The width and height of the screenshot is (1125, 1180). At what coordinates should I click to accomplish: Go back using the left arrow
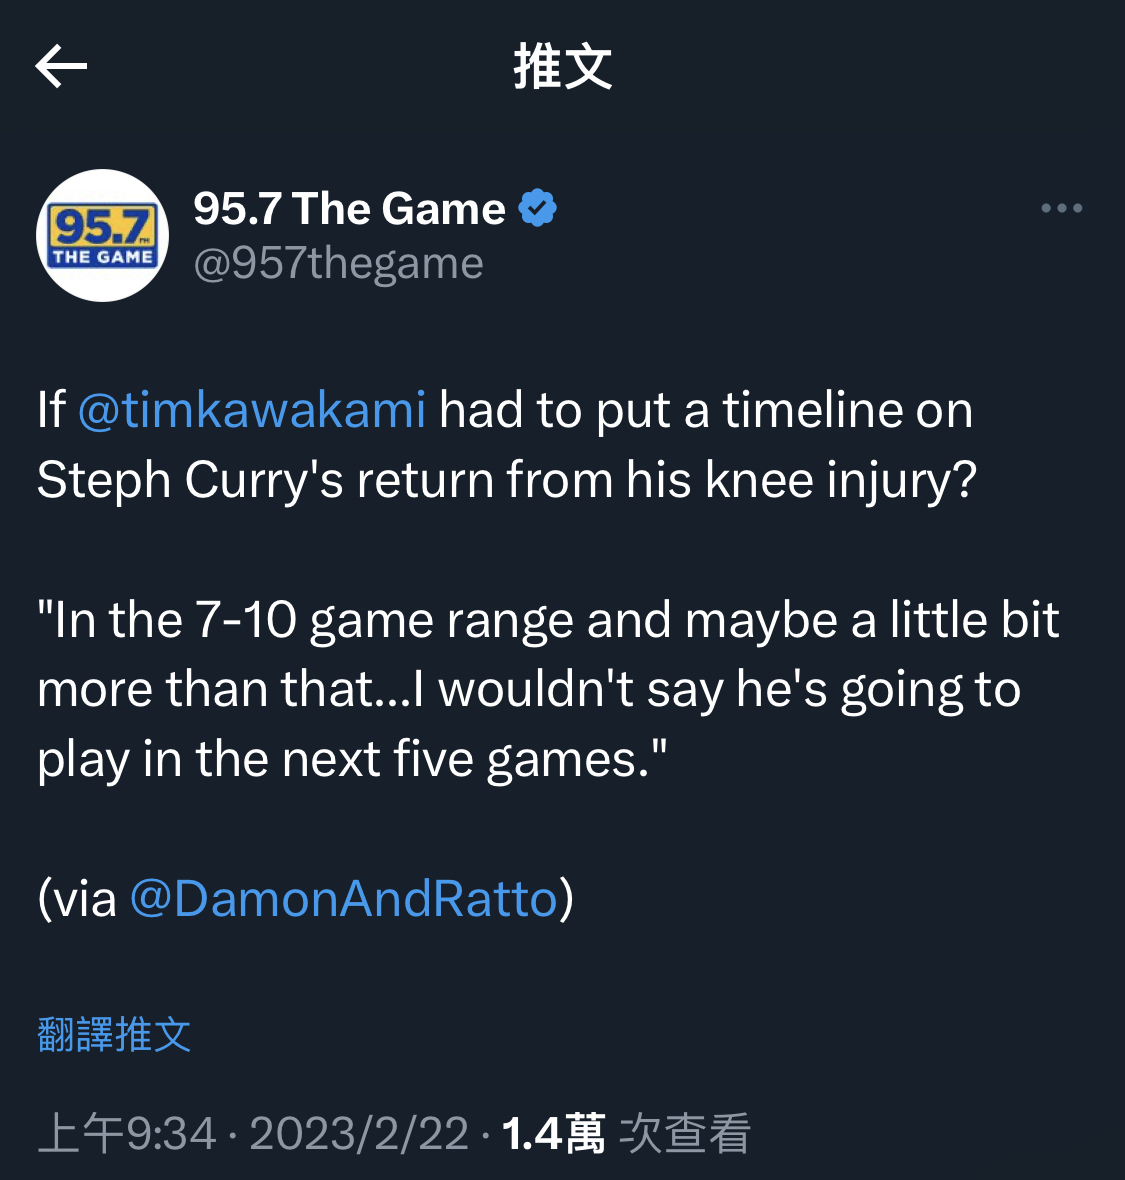pyautogui.click(x=61, y=66)
